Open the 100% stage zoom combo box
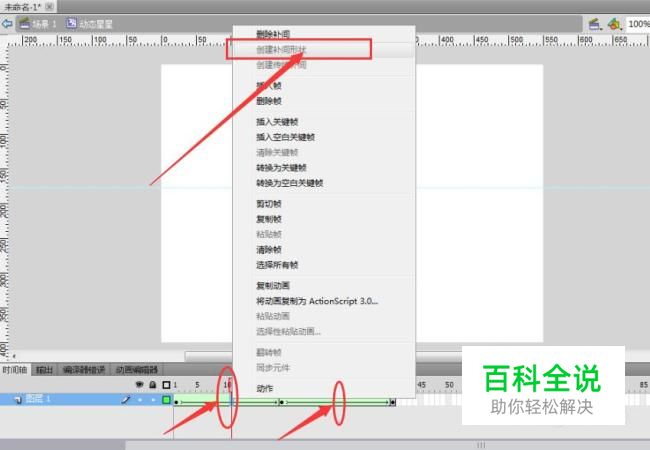The width and height of the screenshot is (650, 450). point(638,24)
